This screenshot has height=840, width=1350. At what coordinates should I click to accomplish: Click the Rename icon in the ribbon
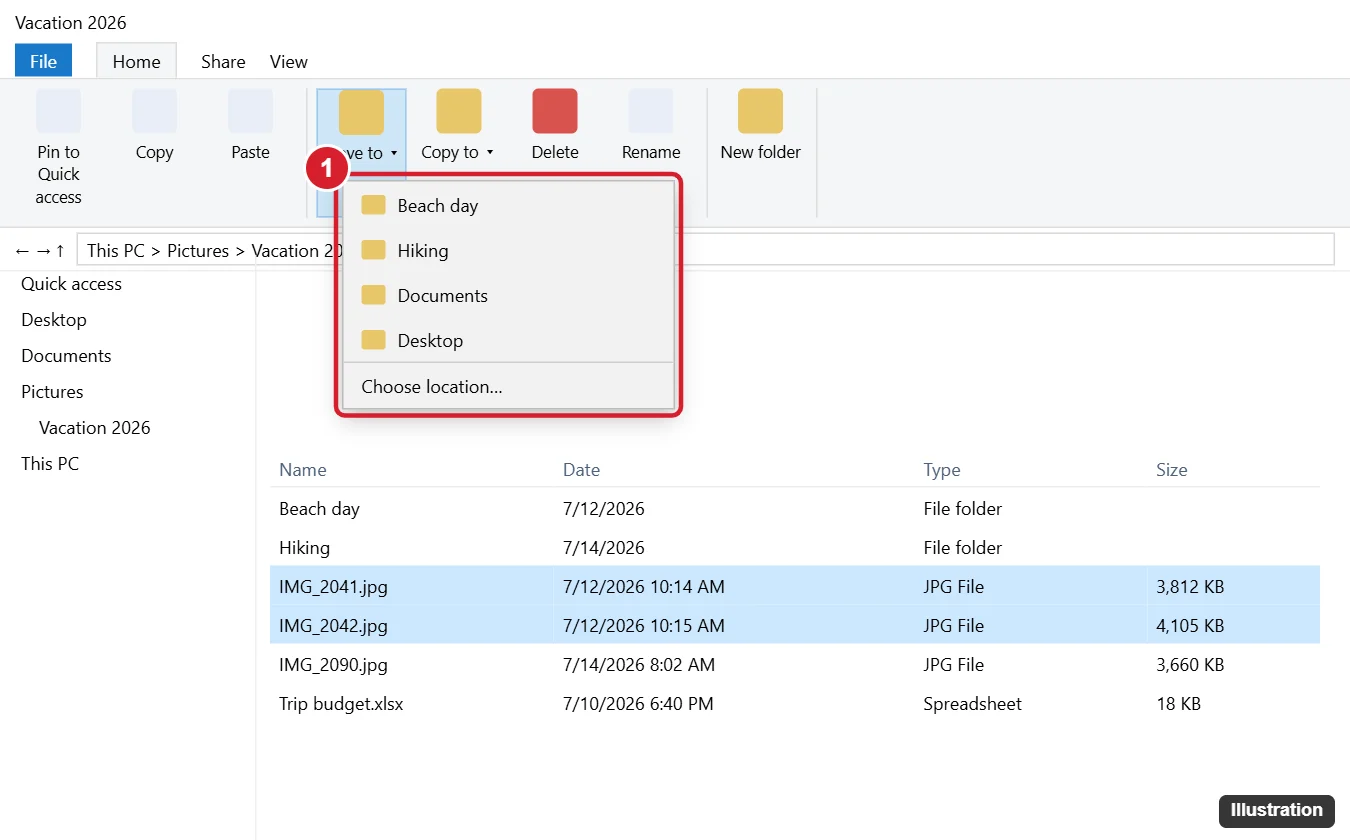point(651,111)
